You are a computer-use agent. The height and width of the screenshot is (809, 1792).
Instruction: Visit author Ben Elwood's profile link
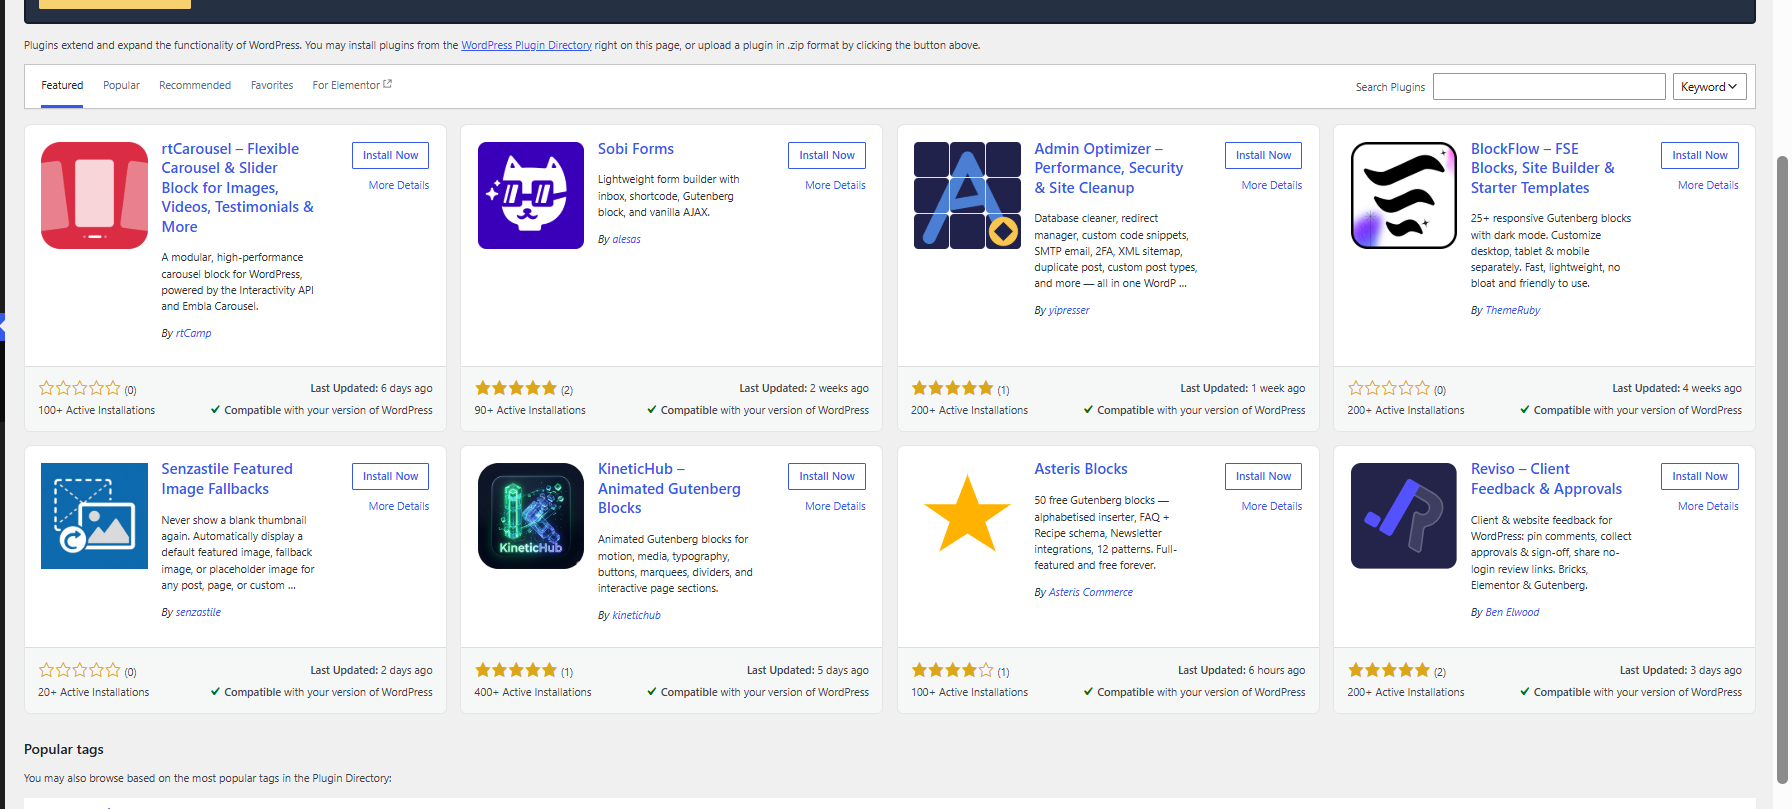(x=1513, y=613)
